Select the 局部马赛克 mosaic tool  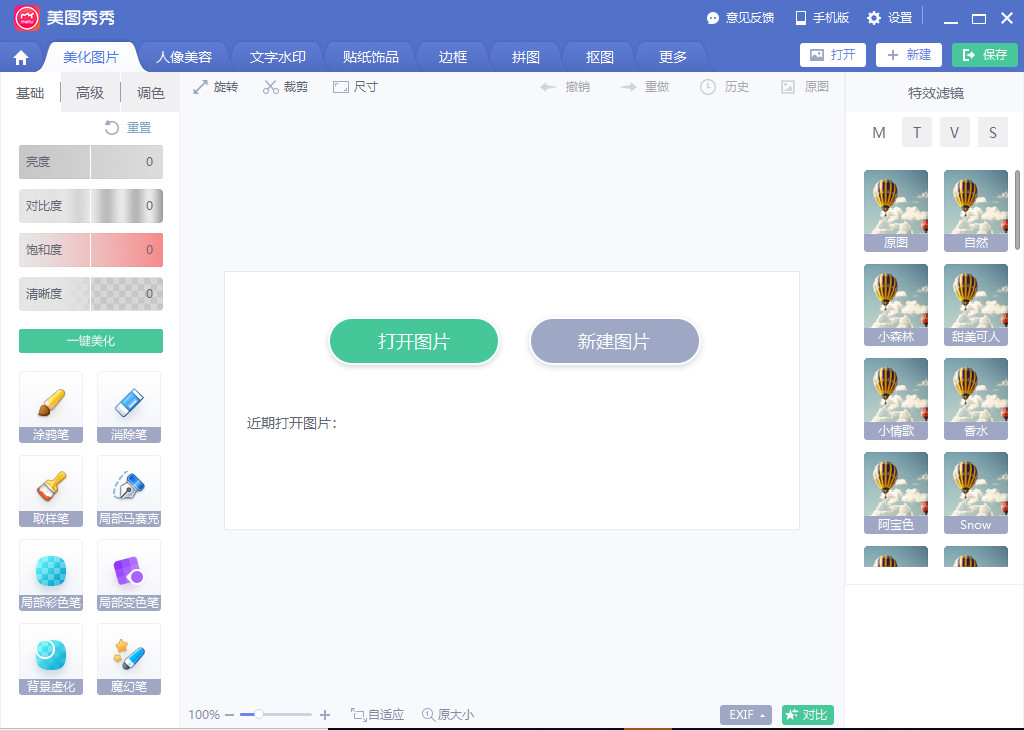pyautogui.click(x=129, y=491)
